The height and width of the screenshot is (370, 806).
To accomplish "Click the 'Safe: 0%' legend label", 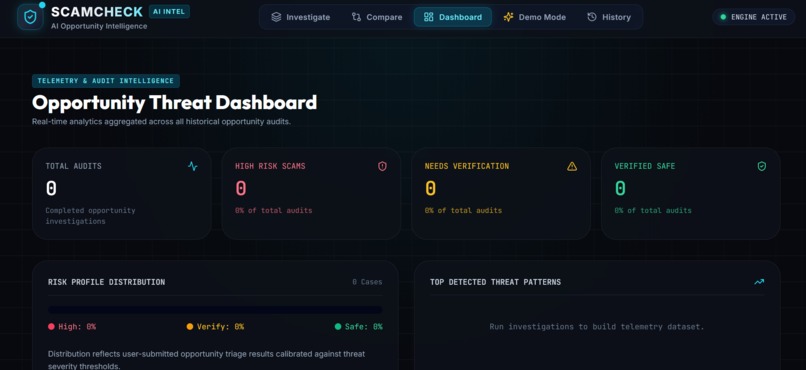I will click(363, 326).
